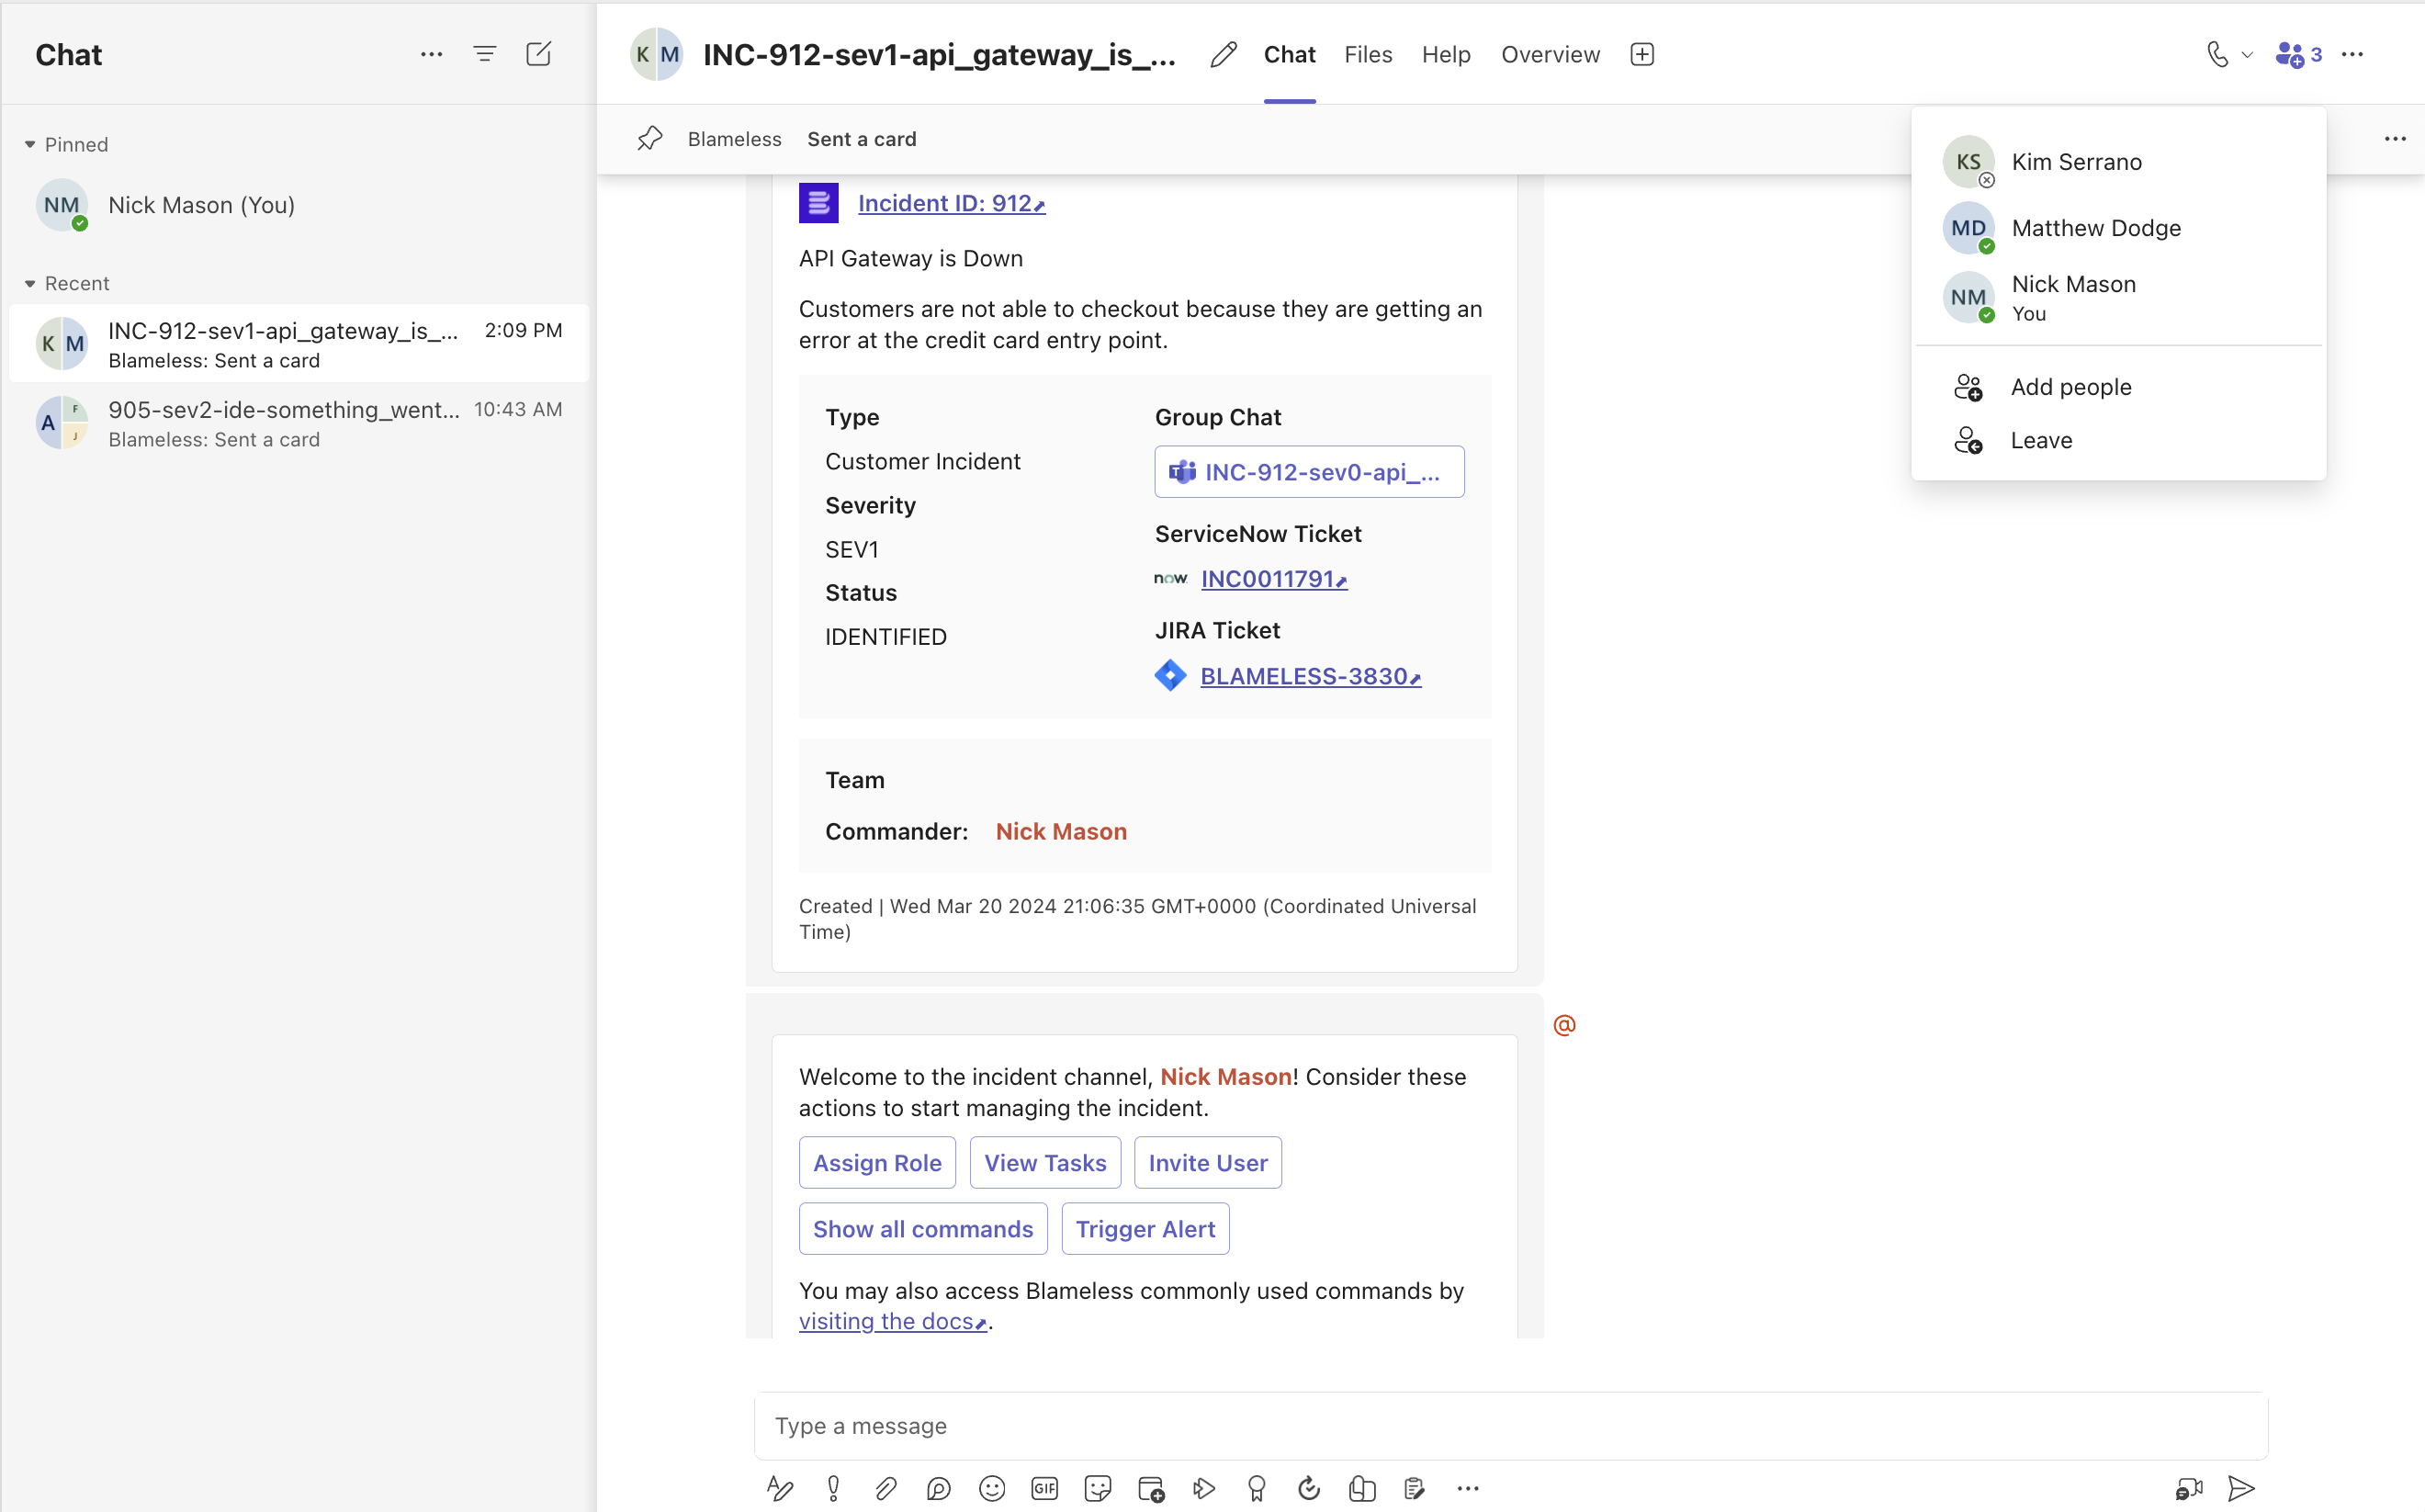Select Matthew Dodge in participants list
Image resolution: width=2425 pixels, height=1512 pixels.
(x=2118, y=228)
